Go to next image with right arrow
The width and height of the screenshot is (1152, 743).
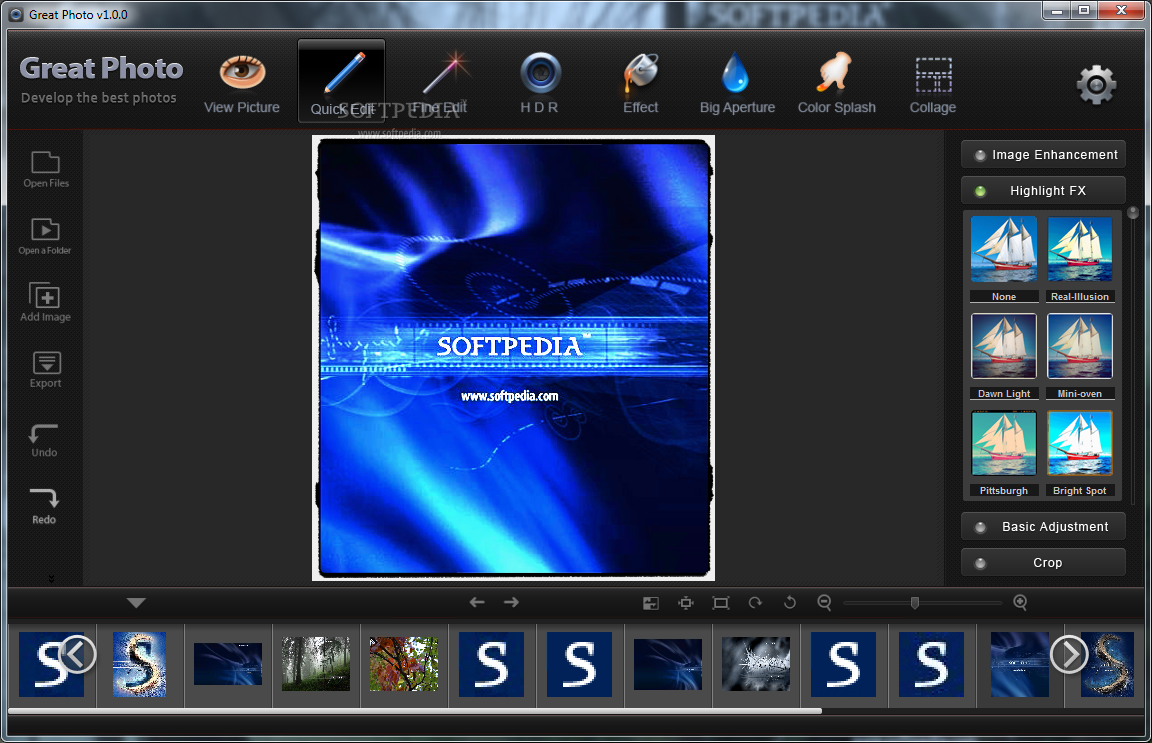(511, 603)
